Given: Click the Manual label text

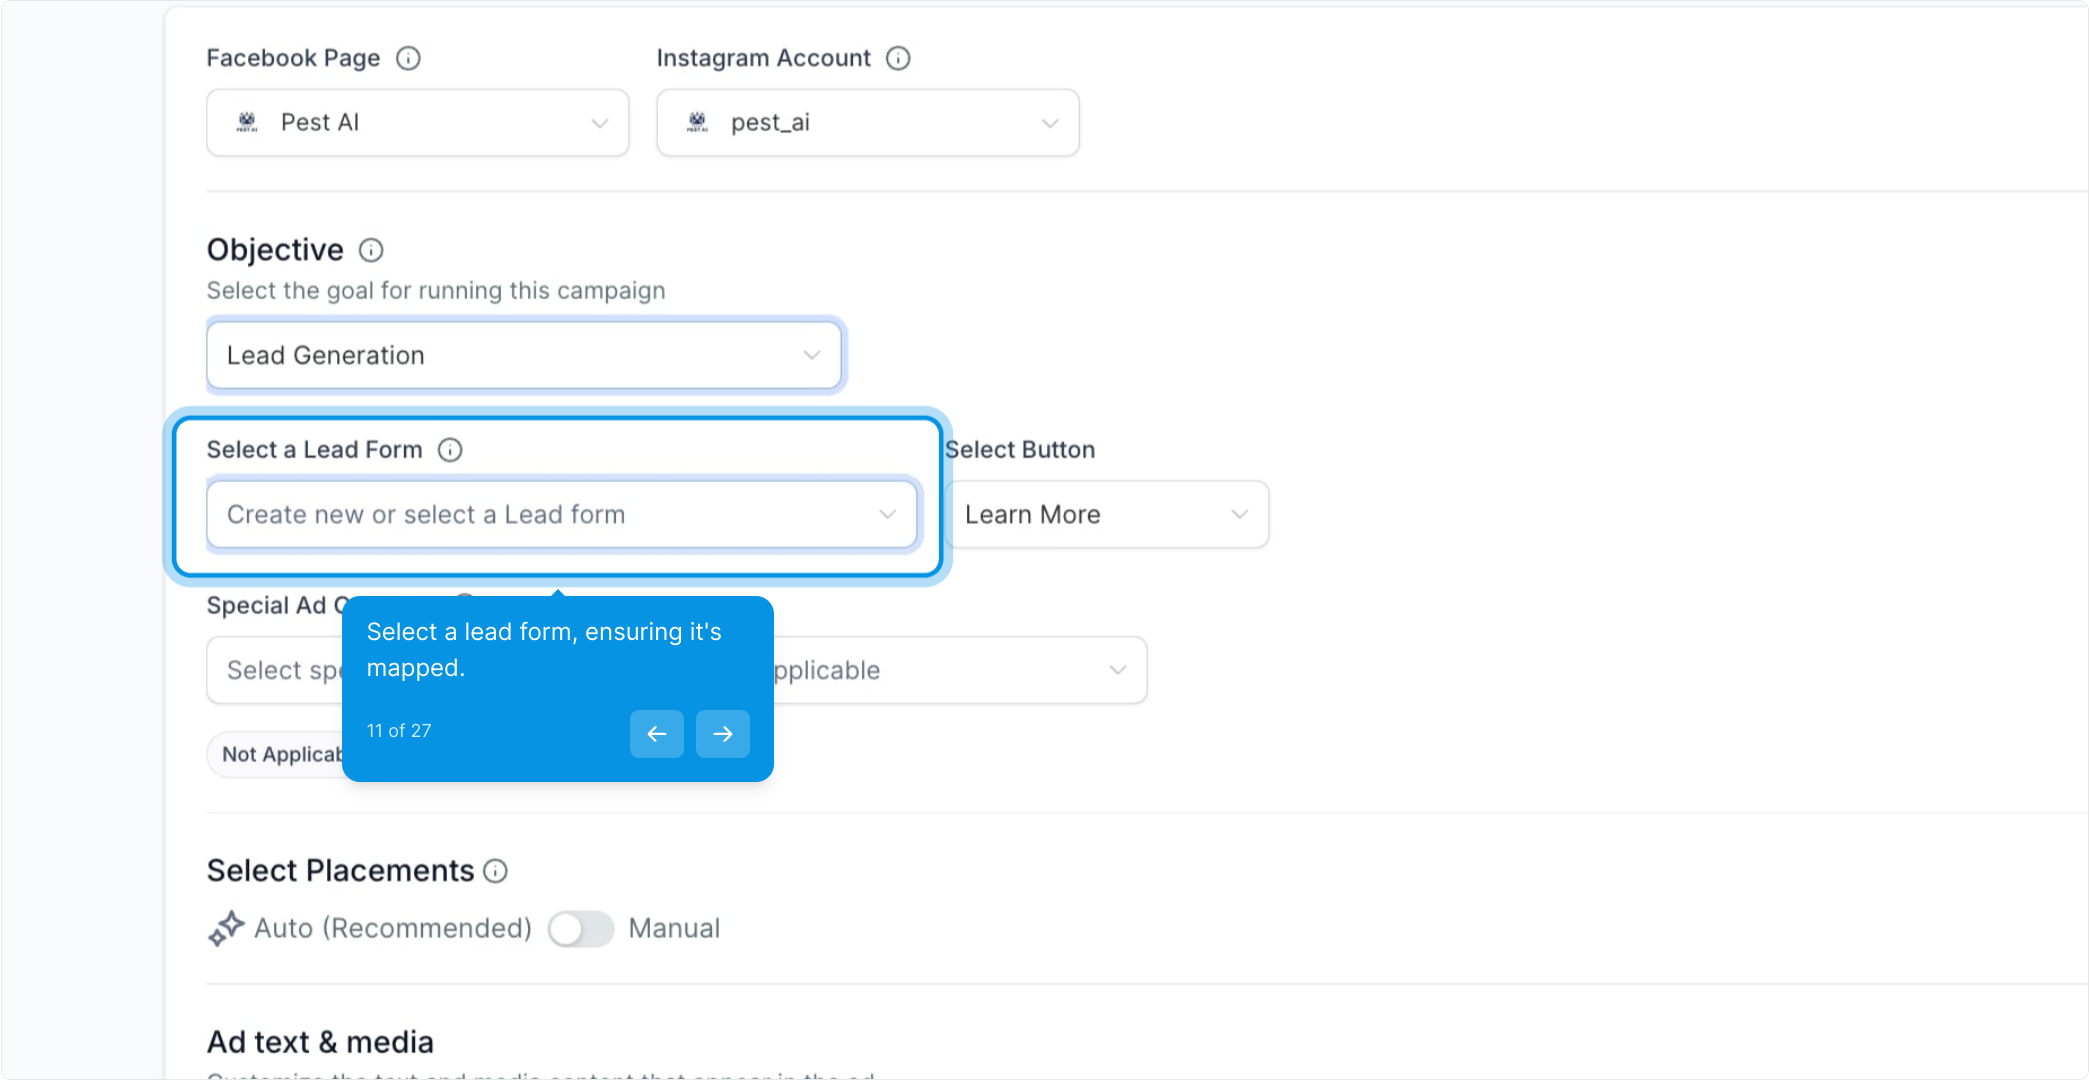Looking at the screenshot, I should [x=674, y=929].
